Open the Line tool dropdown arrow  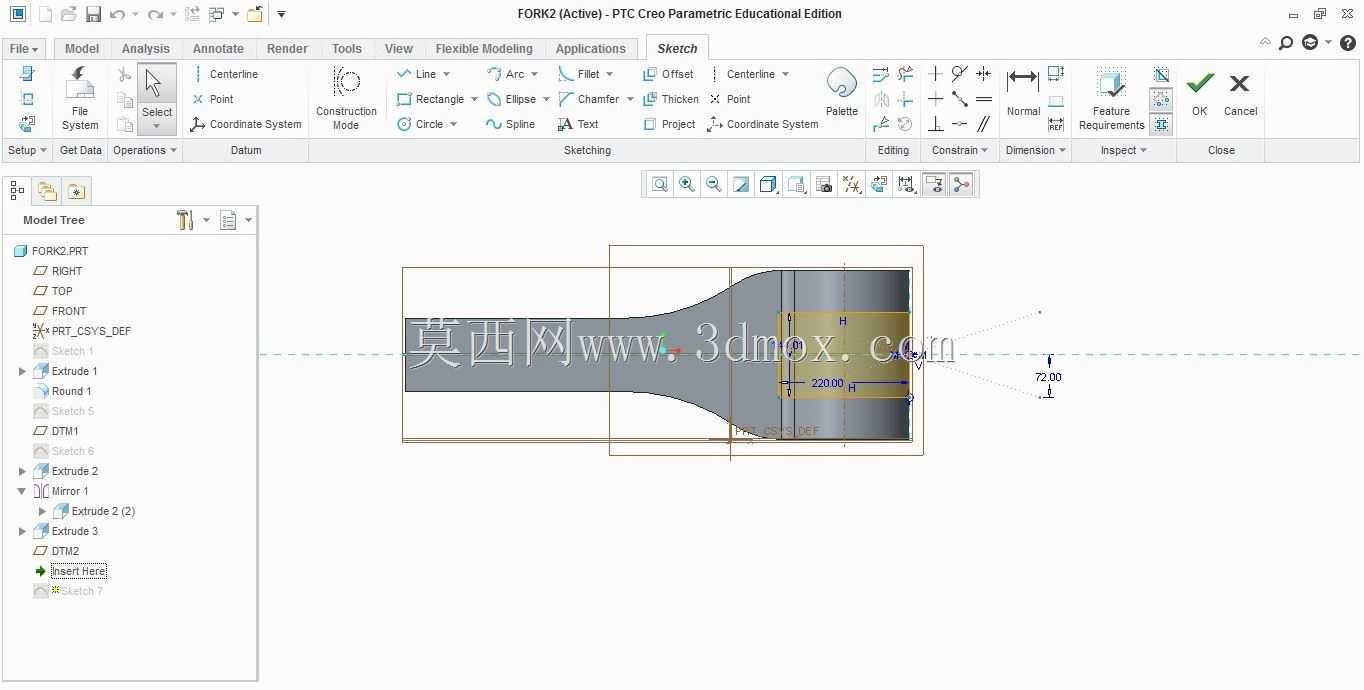pyautogui.click(x=446, y=74)
